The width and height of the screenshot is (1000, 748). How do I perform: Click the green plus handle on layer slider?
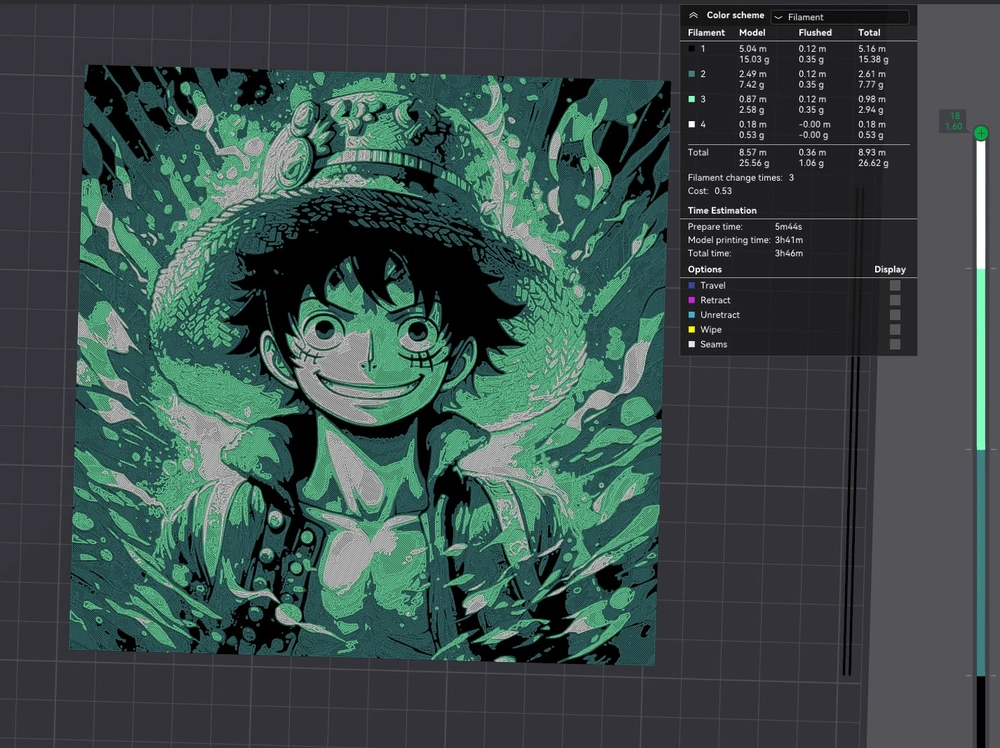click(981, 133)
